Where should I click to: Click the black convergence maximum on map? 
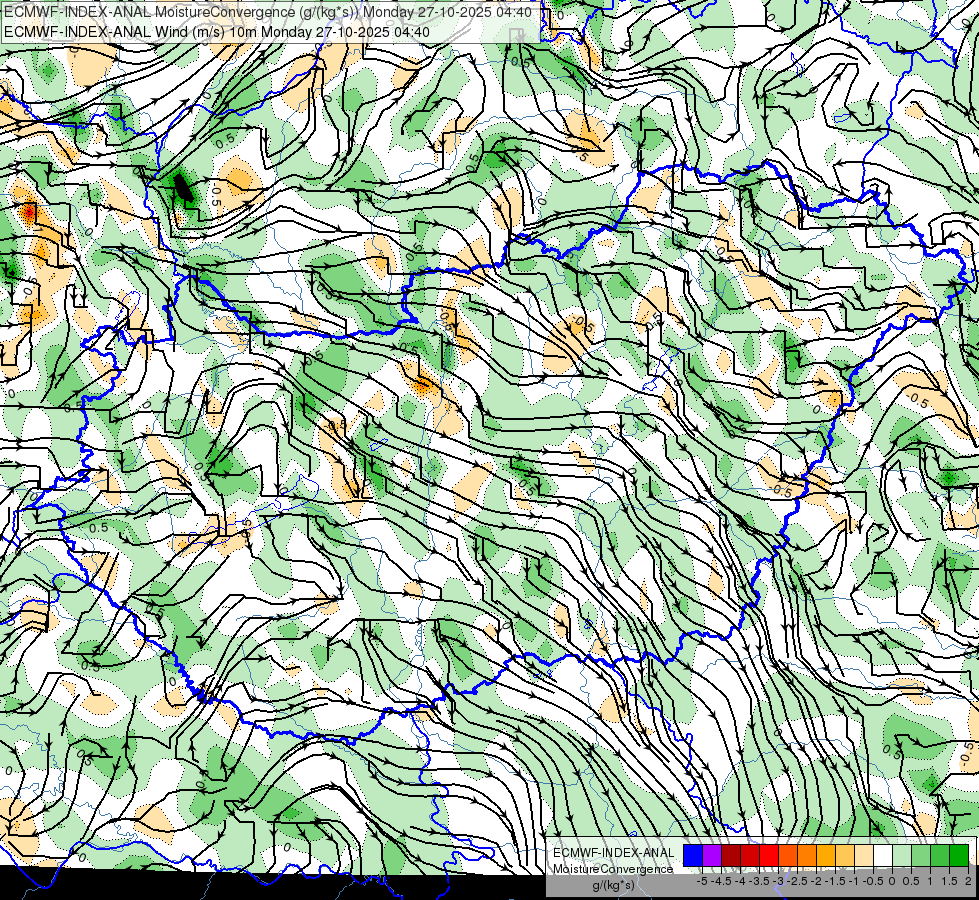click(x=182, y=186)
